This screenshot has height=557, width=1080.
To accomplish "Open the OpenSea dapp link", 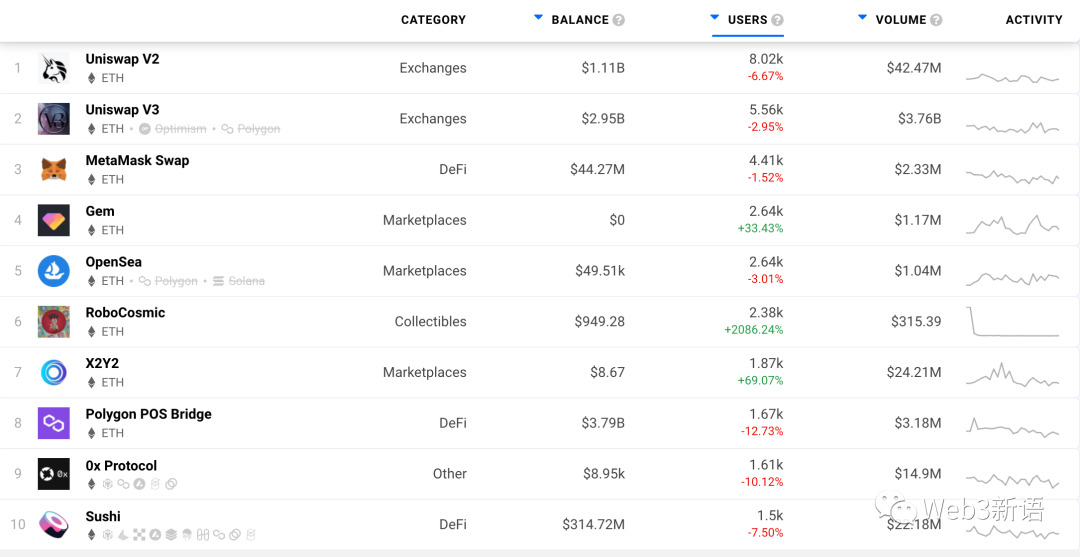I will point(114,262).
